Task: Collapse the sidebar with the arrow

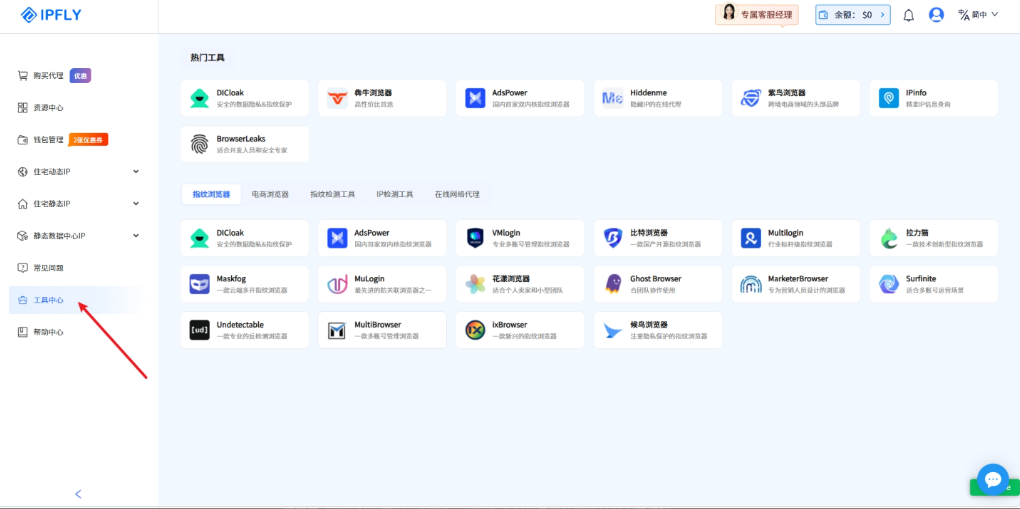Action: (79, 494)
